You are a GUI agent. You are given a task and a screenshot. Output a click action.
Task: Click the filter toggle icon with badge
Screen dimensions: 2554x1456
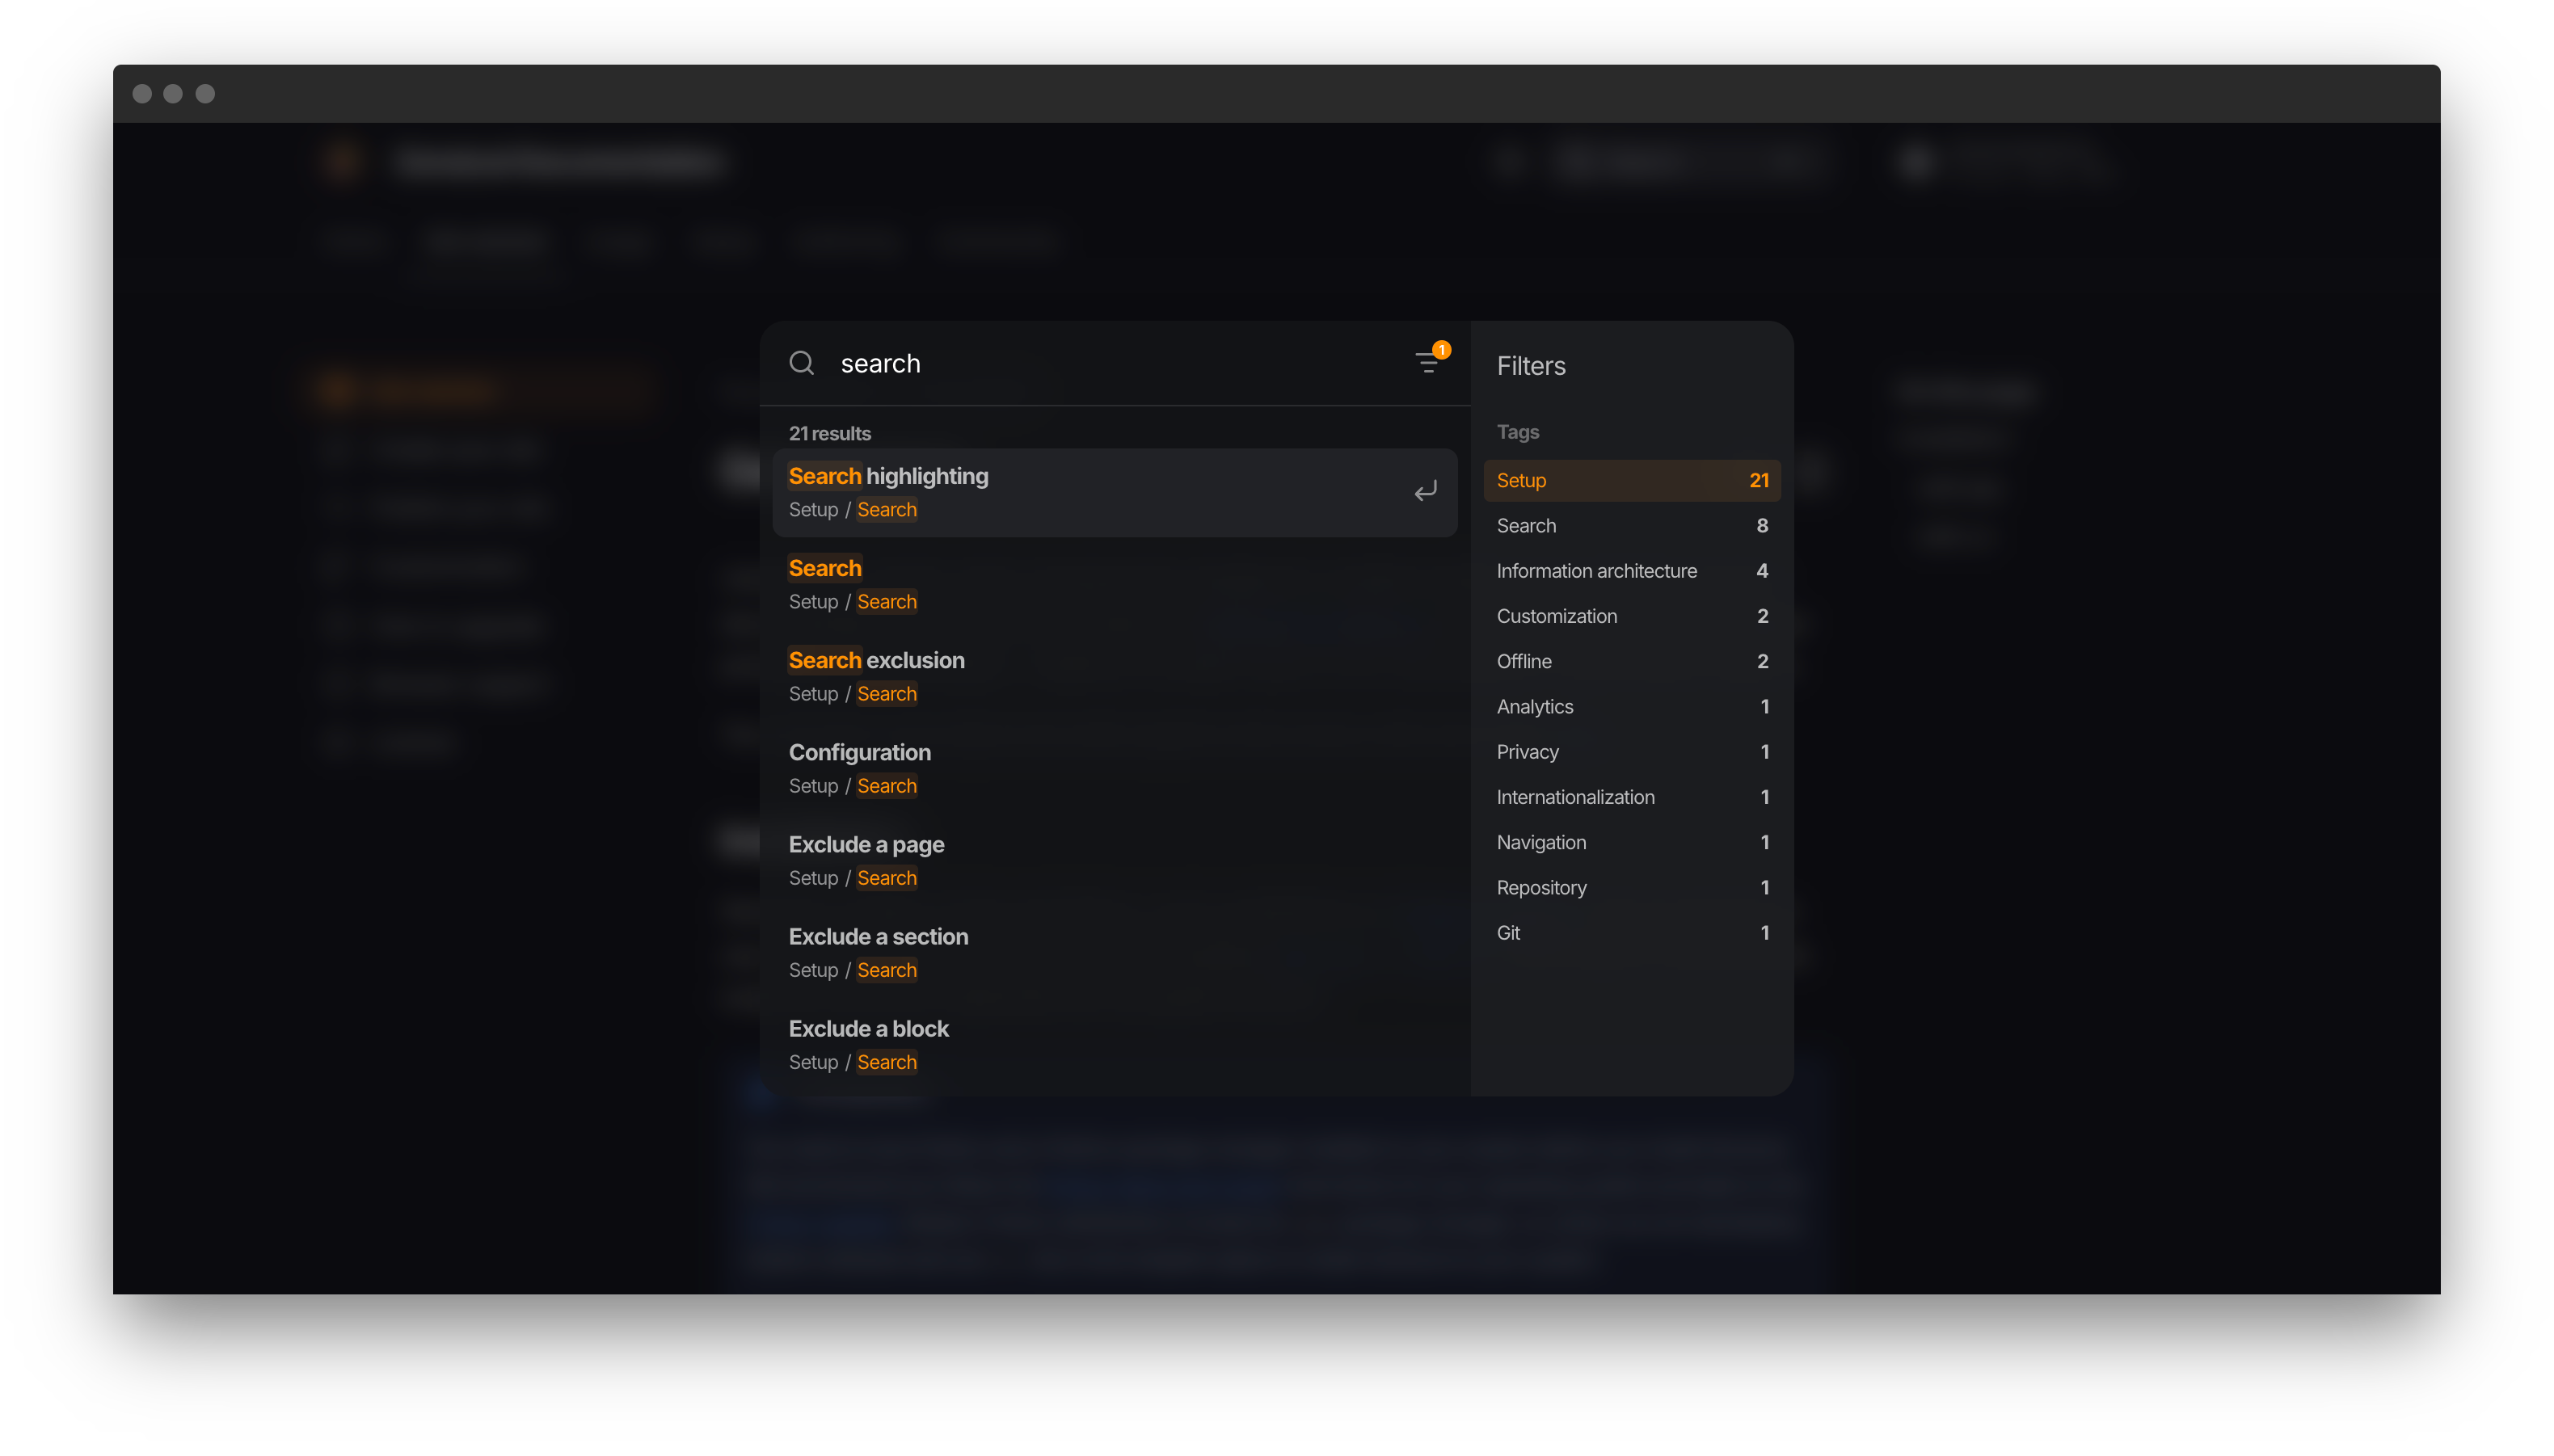1430,361
